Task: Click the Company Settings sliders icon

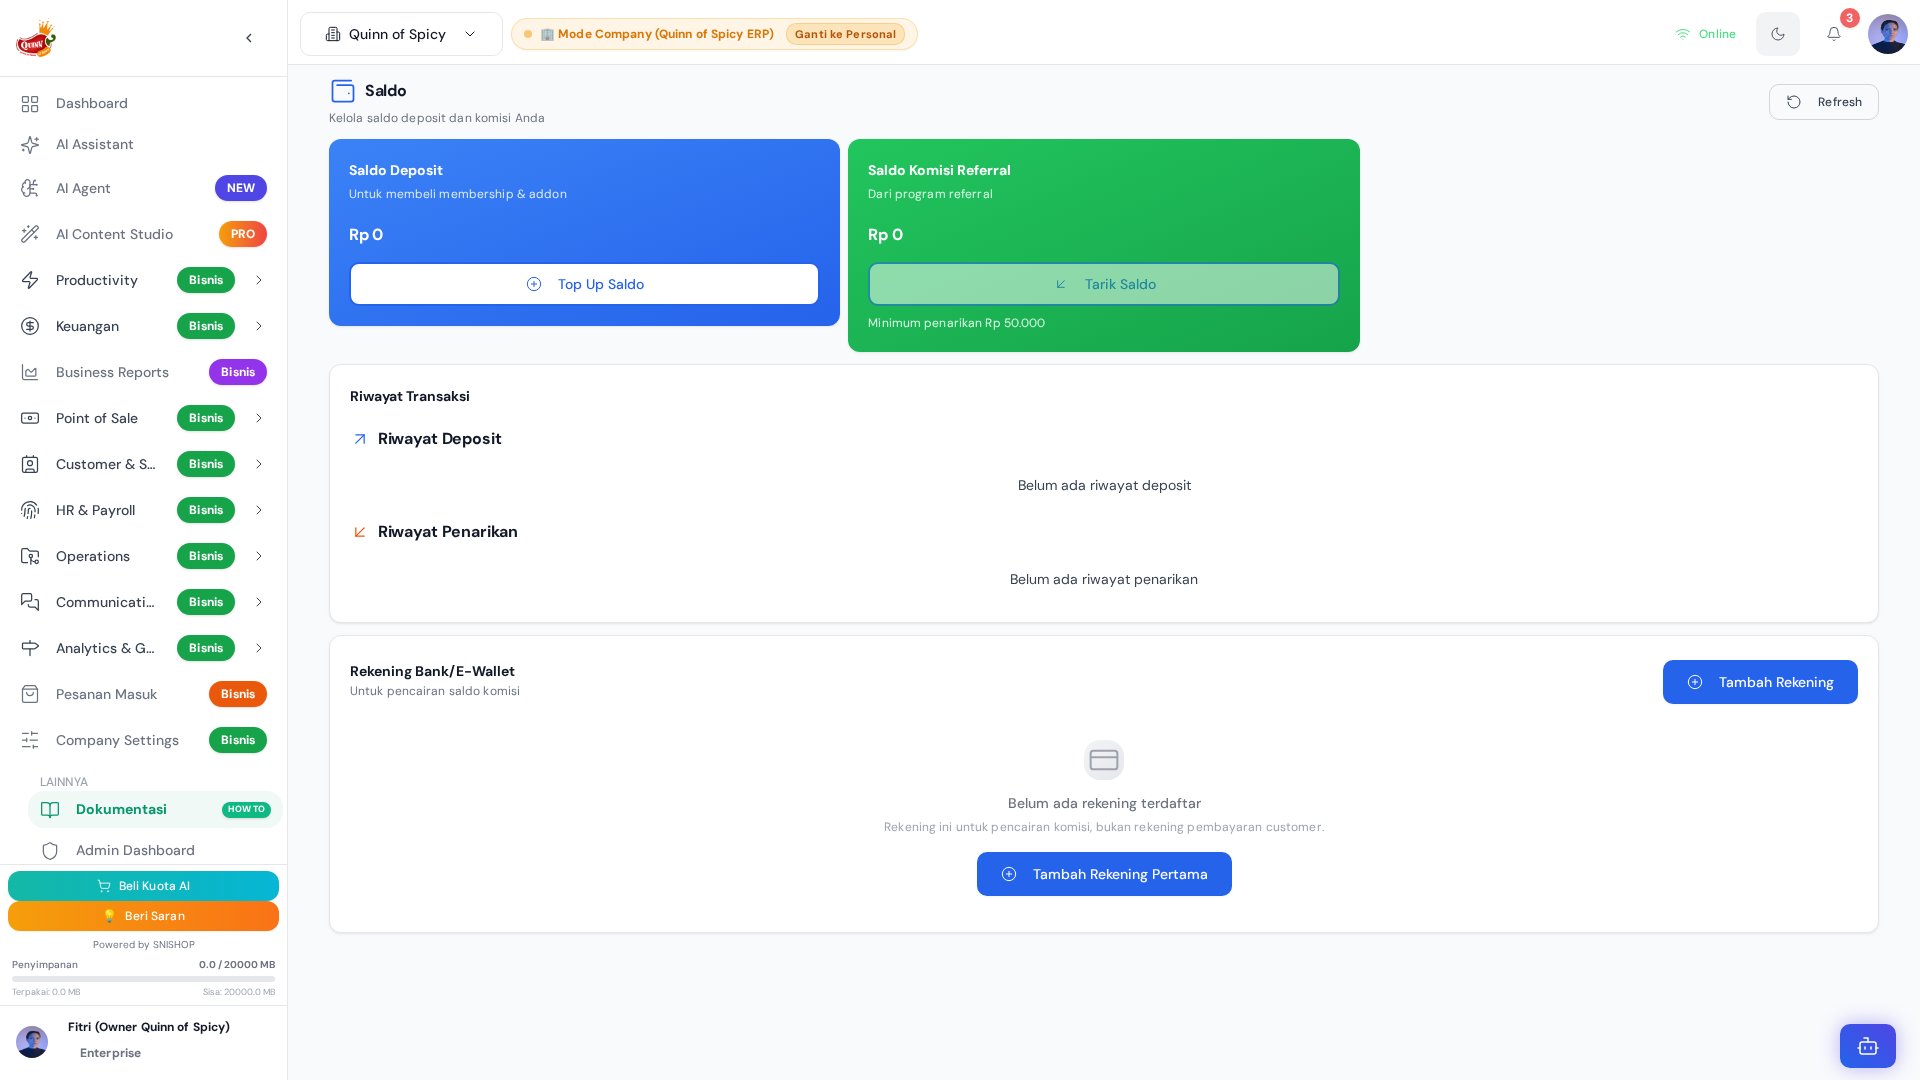Action: click(30, 740)
